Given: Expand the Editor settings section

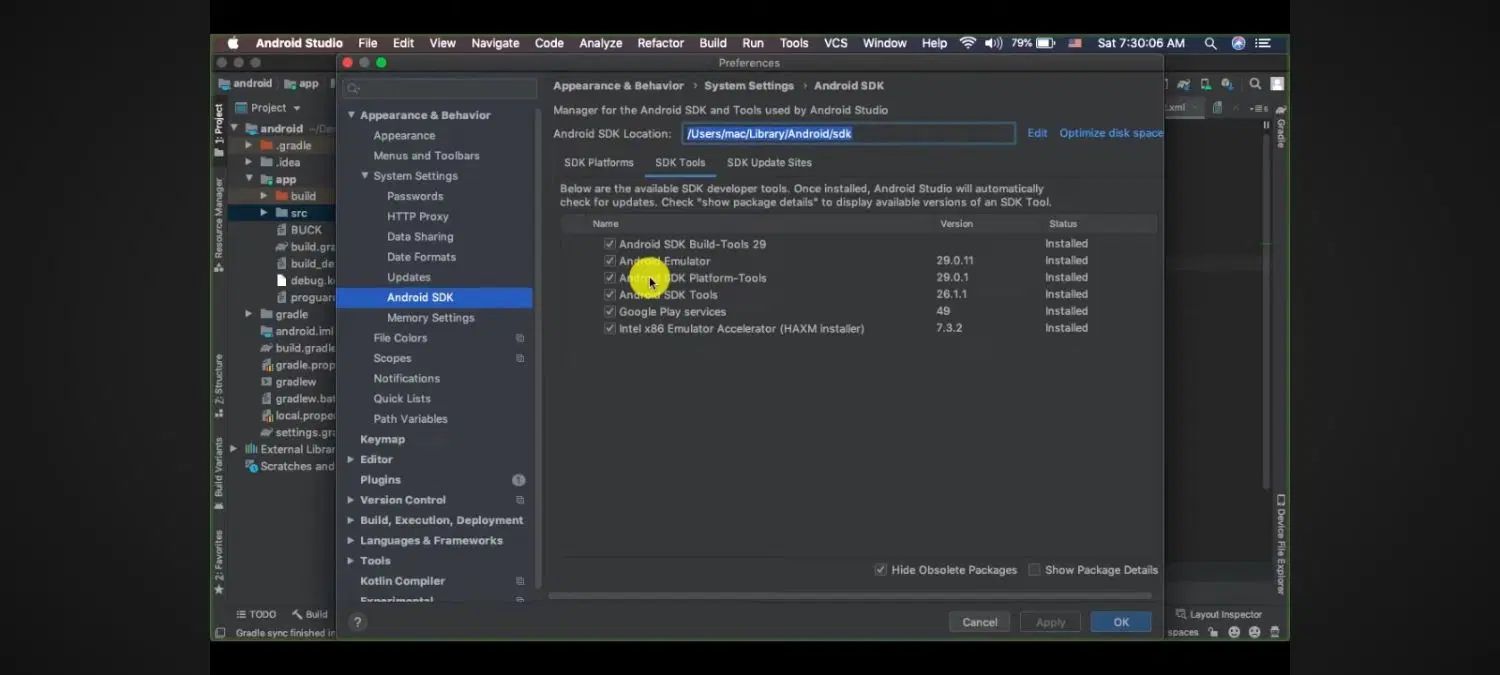Looking at the screenshot, I should pyautogui.click(x=351, y=460).
